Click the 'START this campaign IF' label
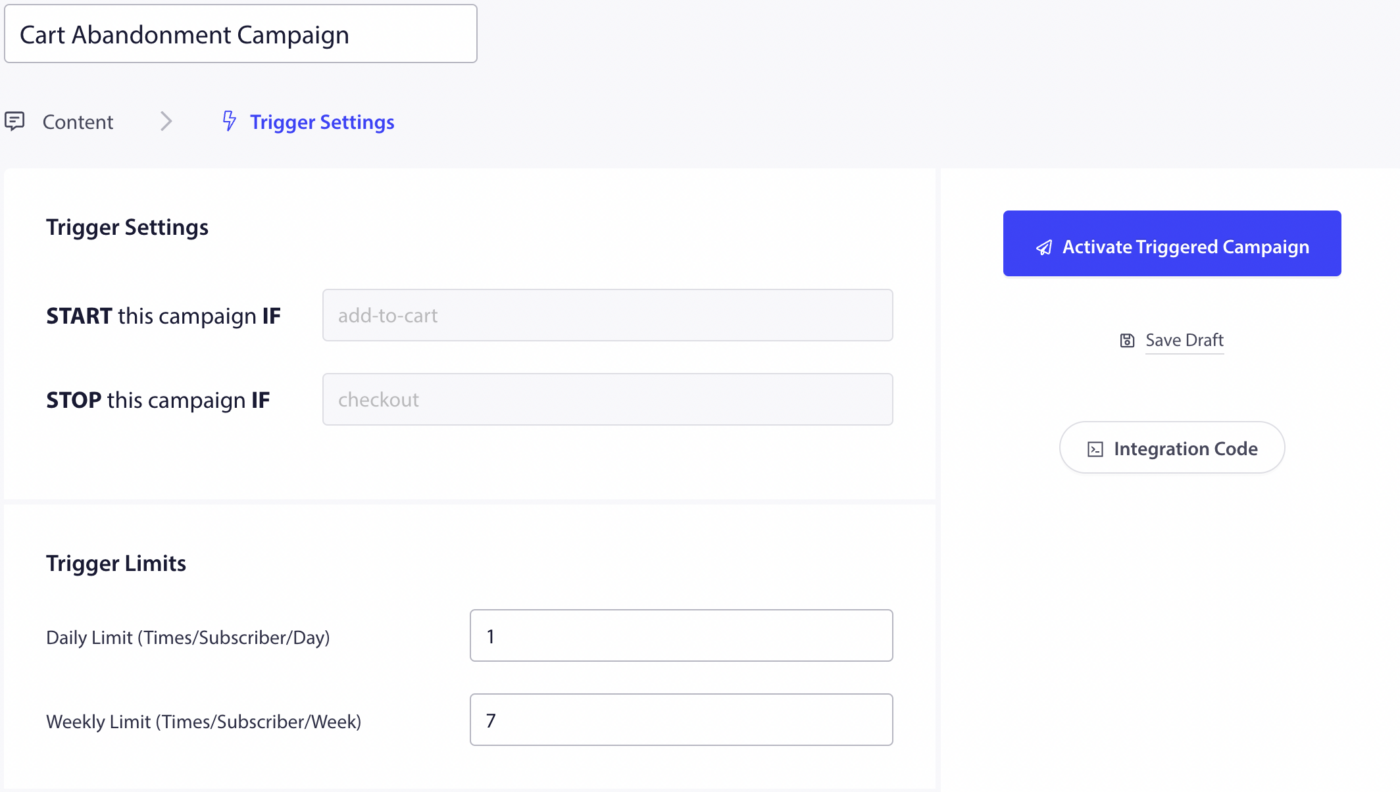 tap(163, 316)
